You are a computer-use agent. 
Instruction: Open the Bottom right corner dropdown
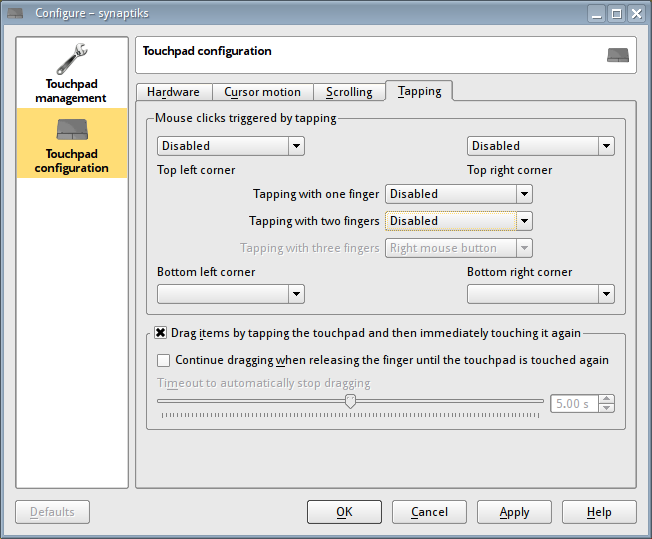541,294
